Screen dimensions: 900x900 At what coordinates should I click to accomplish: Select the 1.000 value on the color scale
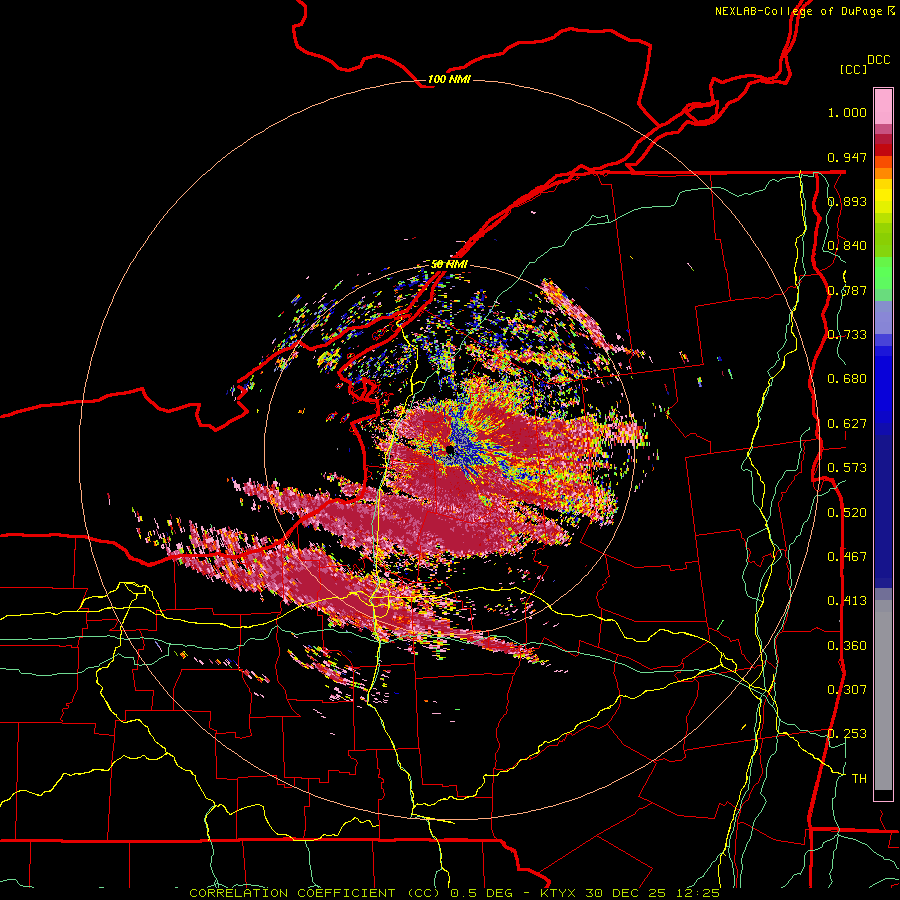tap(847, 112)
